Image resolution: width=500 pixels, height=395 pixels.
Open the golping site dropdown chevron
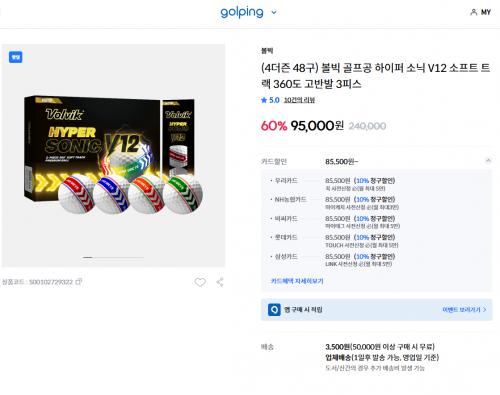coord(274,13)
